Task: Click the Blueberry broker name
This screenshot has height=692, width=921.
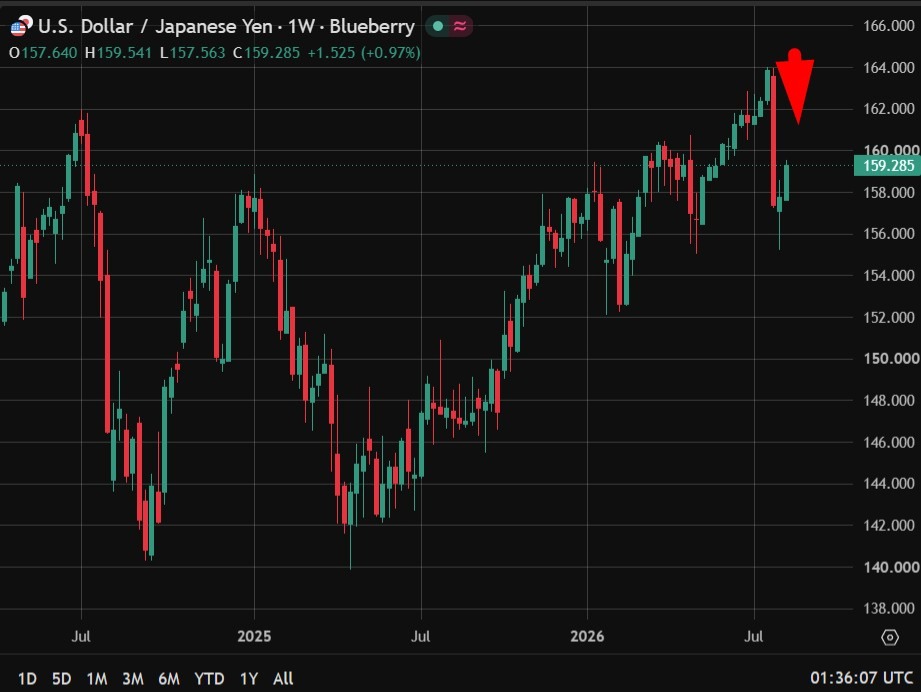Action: click(x=372, y=26)
